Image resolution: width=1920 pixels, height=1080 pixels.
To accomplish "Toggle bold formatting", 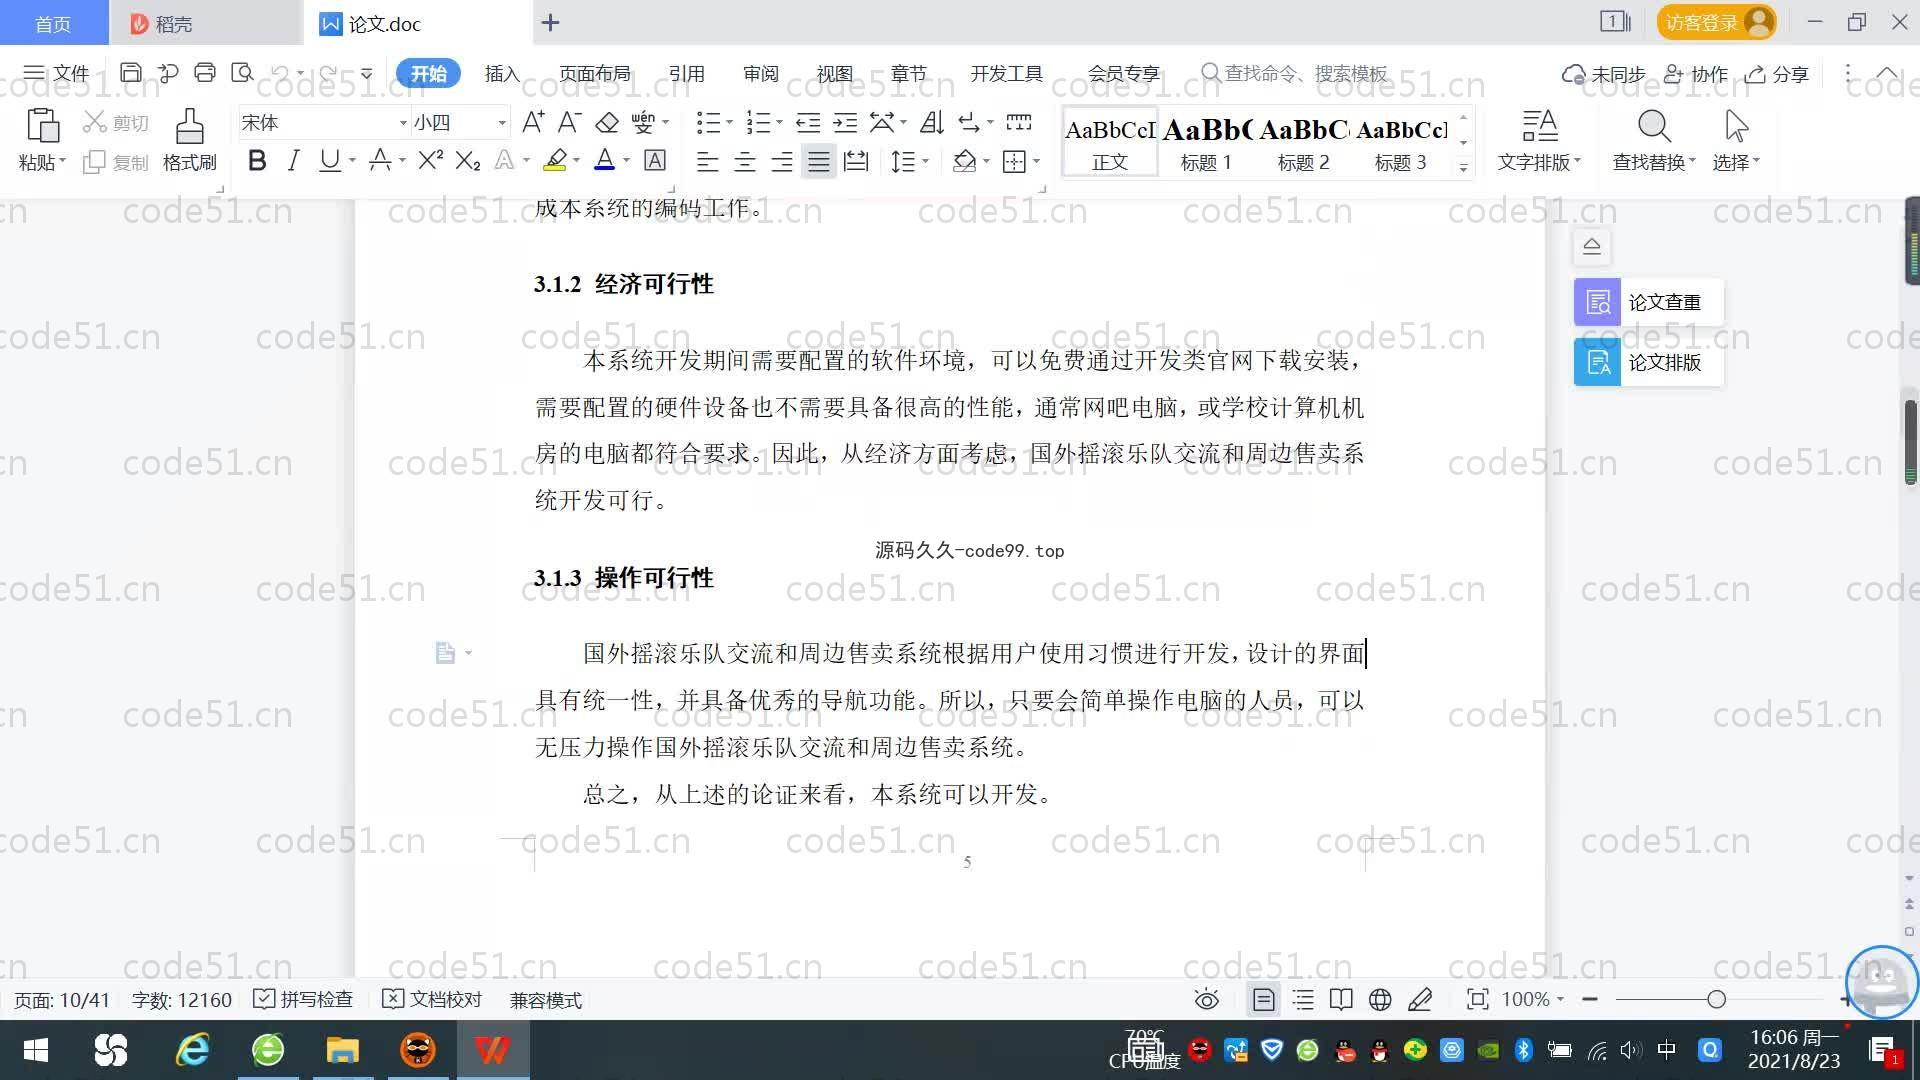I will [257, 161].
